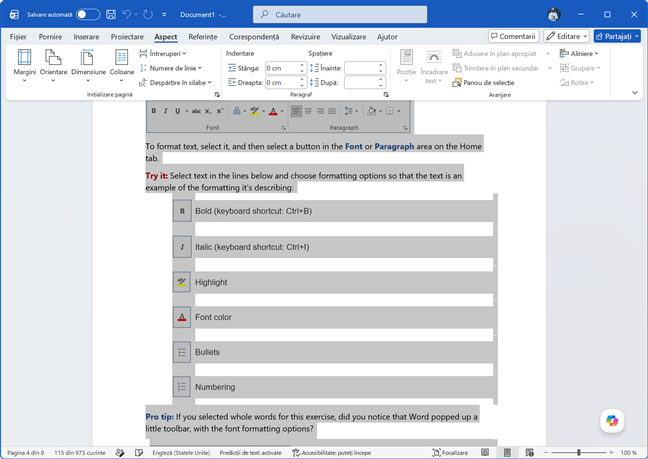The width and height of the screenshot is (648, 459).
Task: Toggle Focalizare focus mode
Action: 450,453
